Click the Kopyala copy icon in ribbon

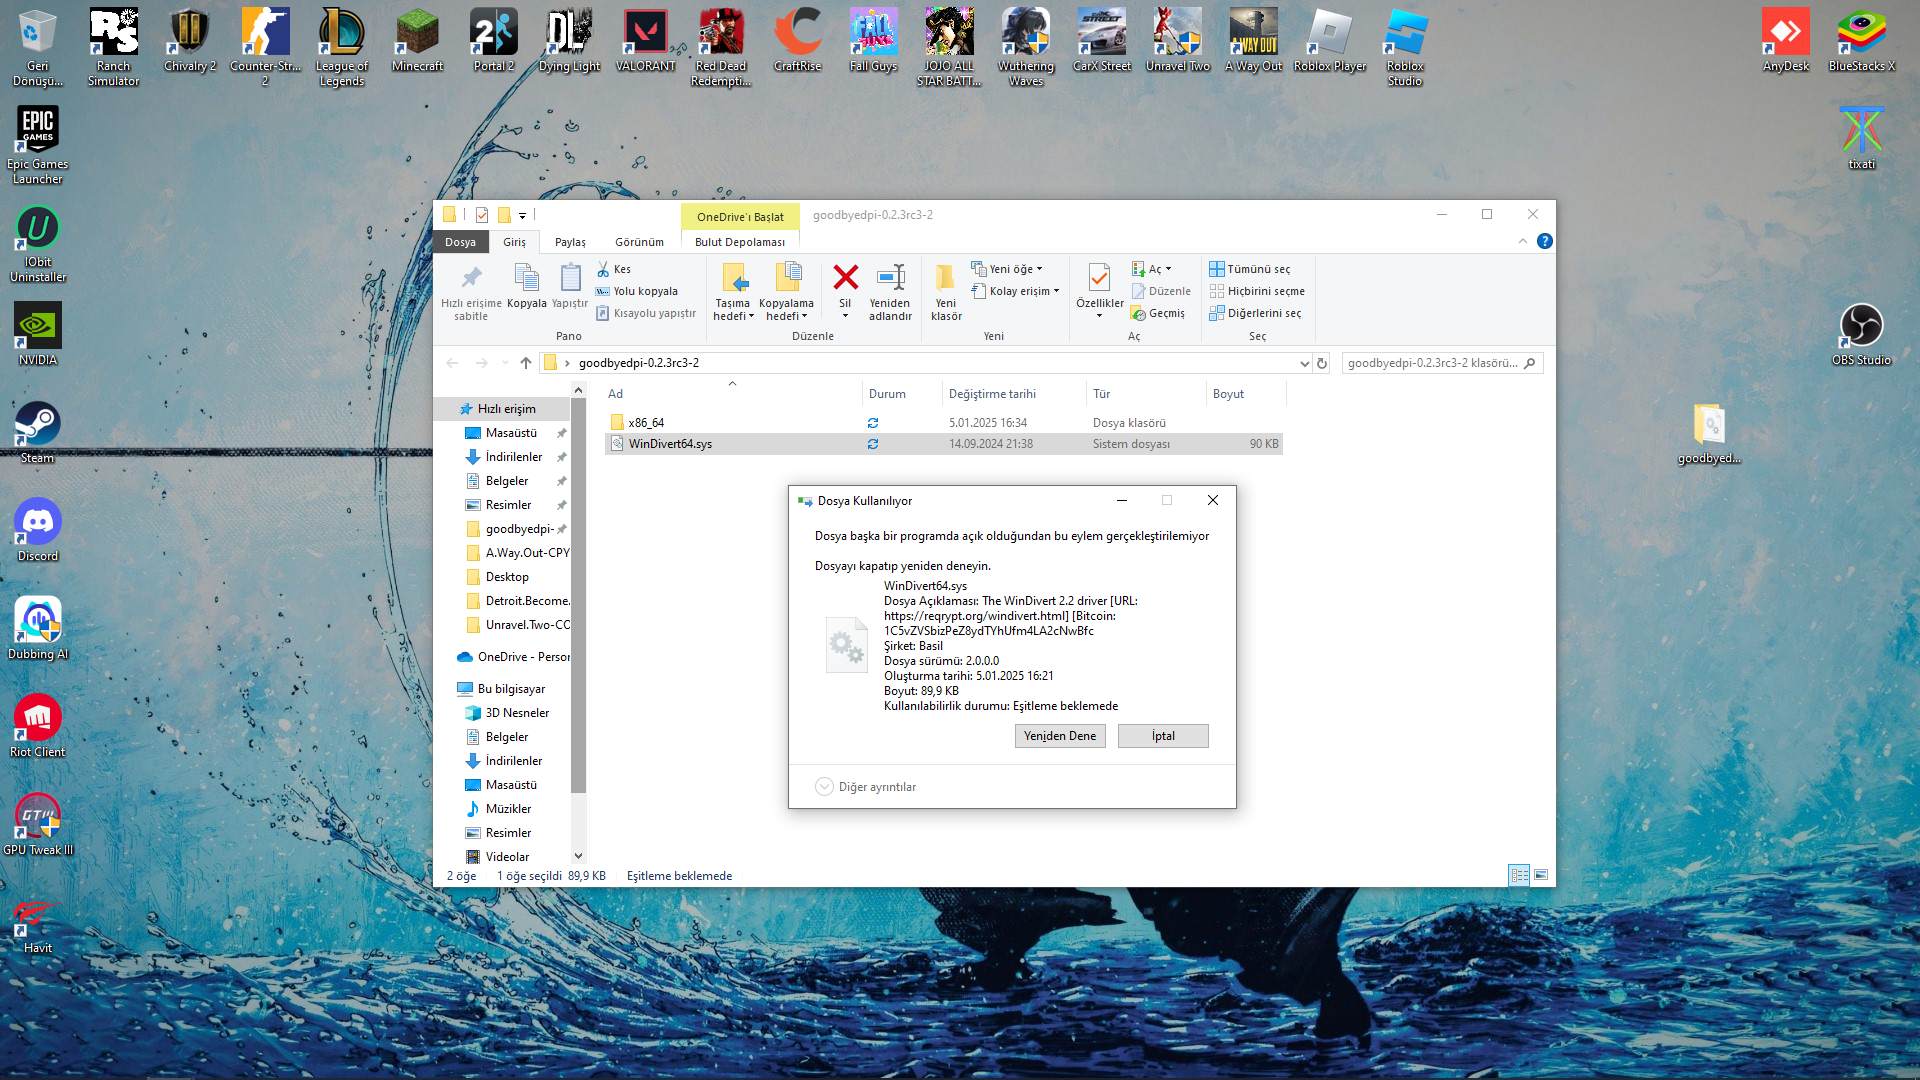[x=526, y=278]
